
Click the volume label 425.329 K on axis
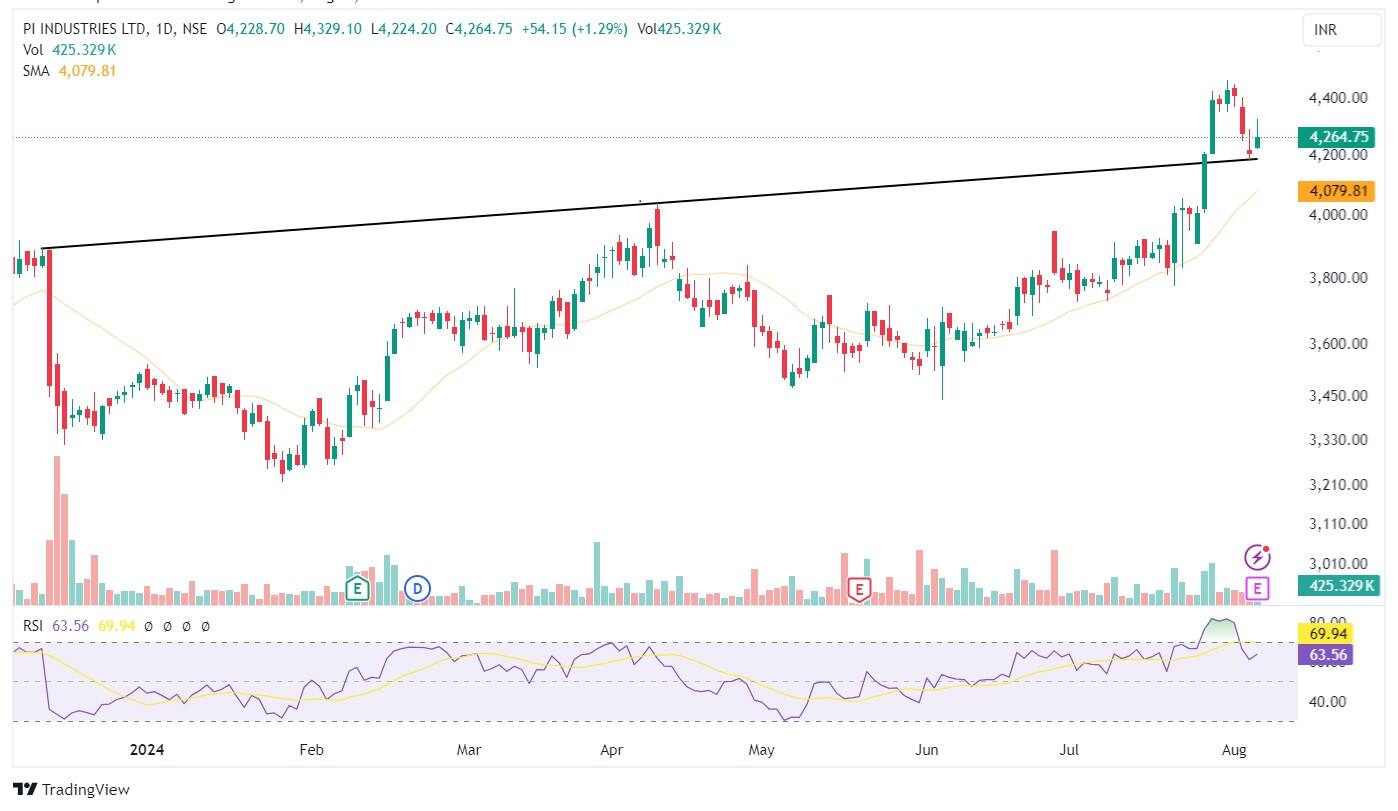coord(1337,586)
